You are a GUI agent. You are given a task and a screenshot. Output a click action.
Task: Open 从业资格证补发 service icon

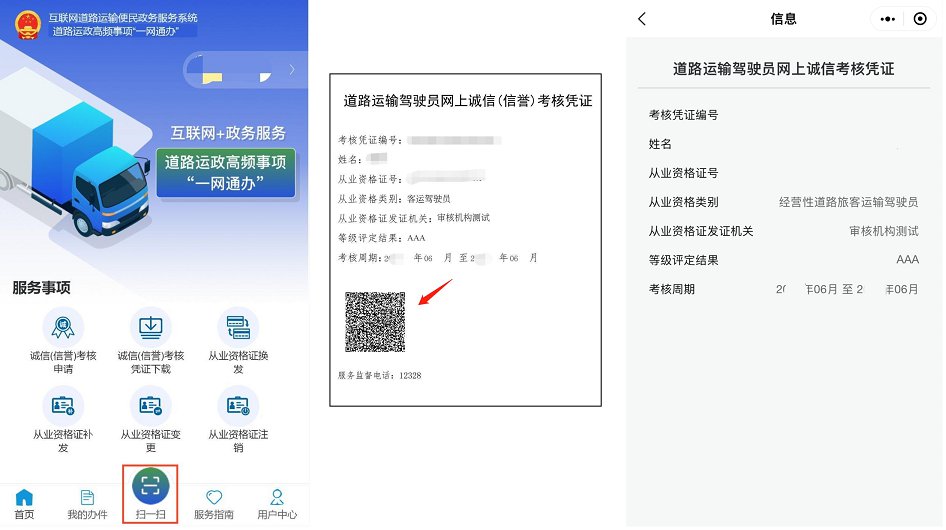(x=63, y=406)
